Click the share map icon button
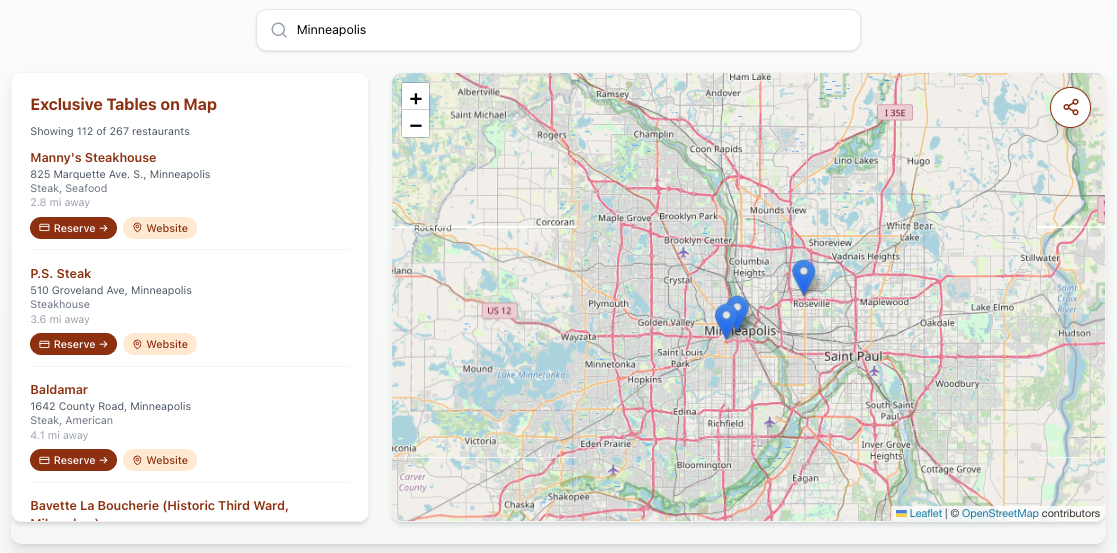1117x553 pixels. pos(1070,108)
